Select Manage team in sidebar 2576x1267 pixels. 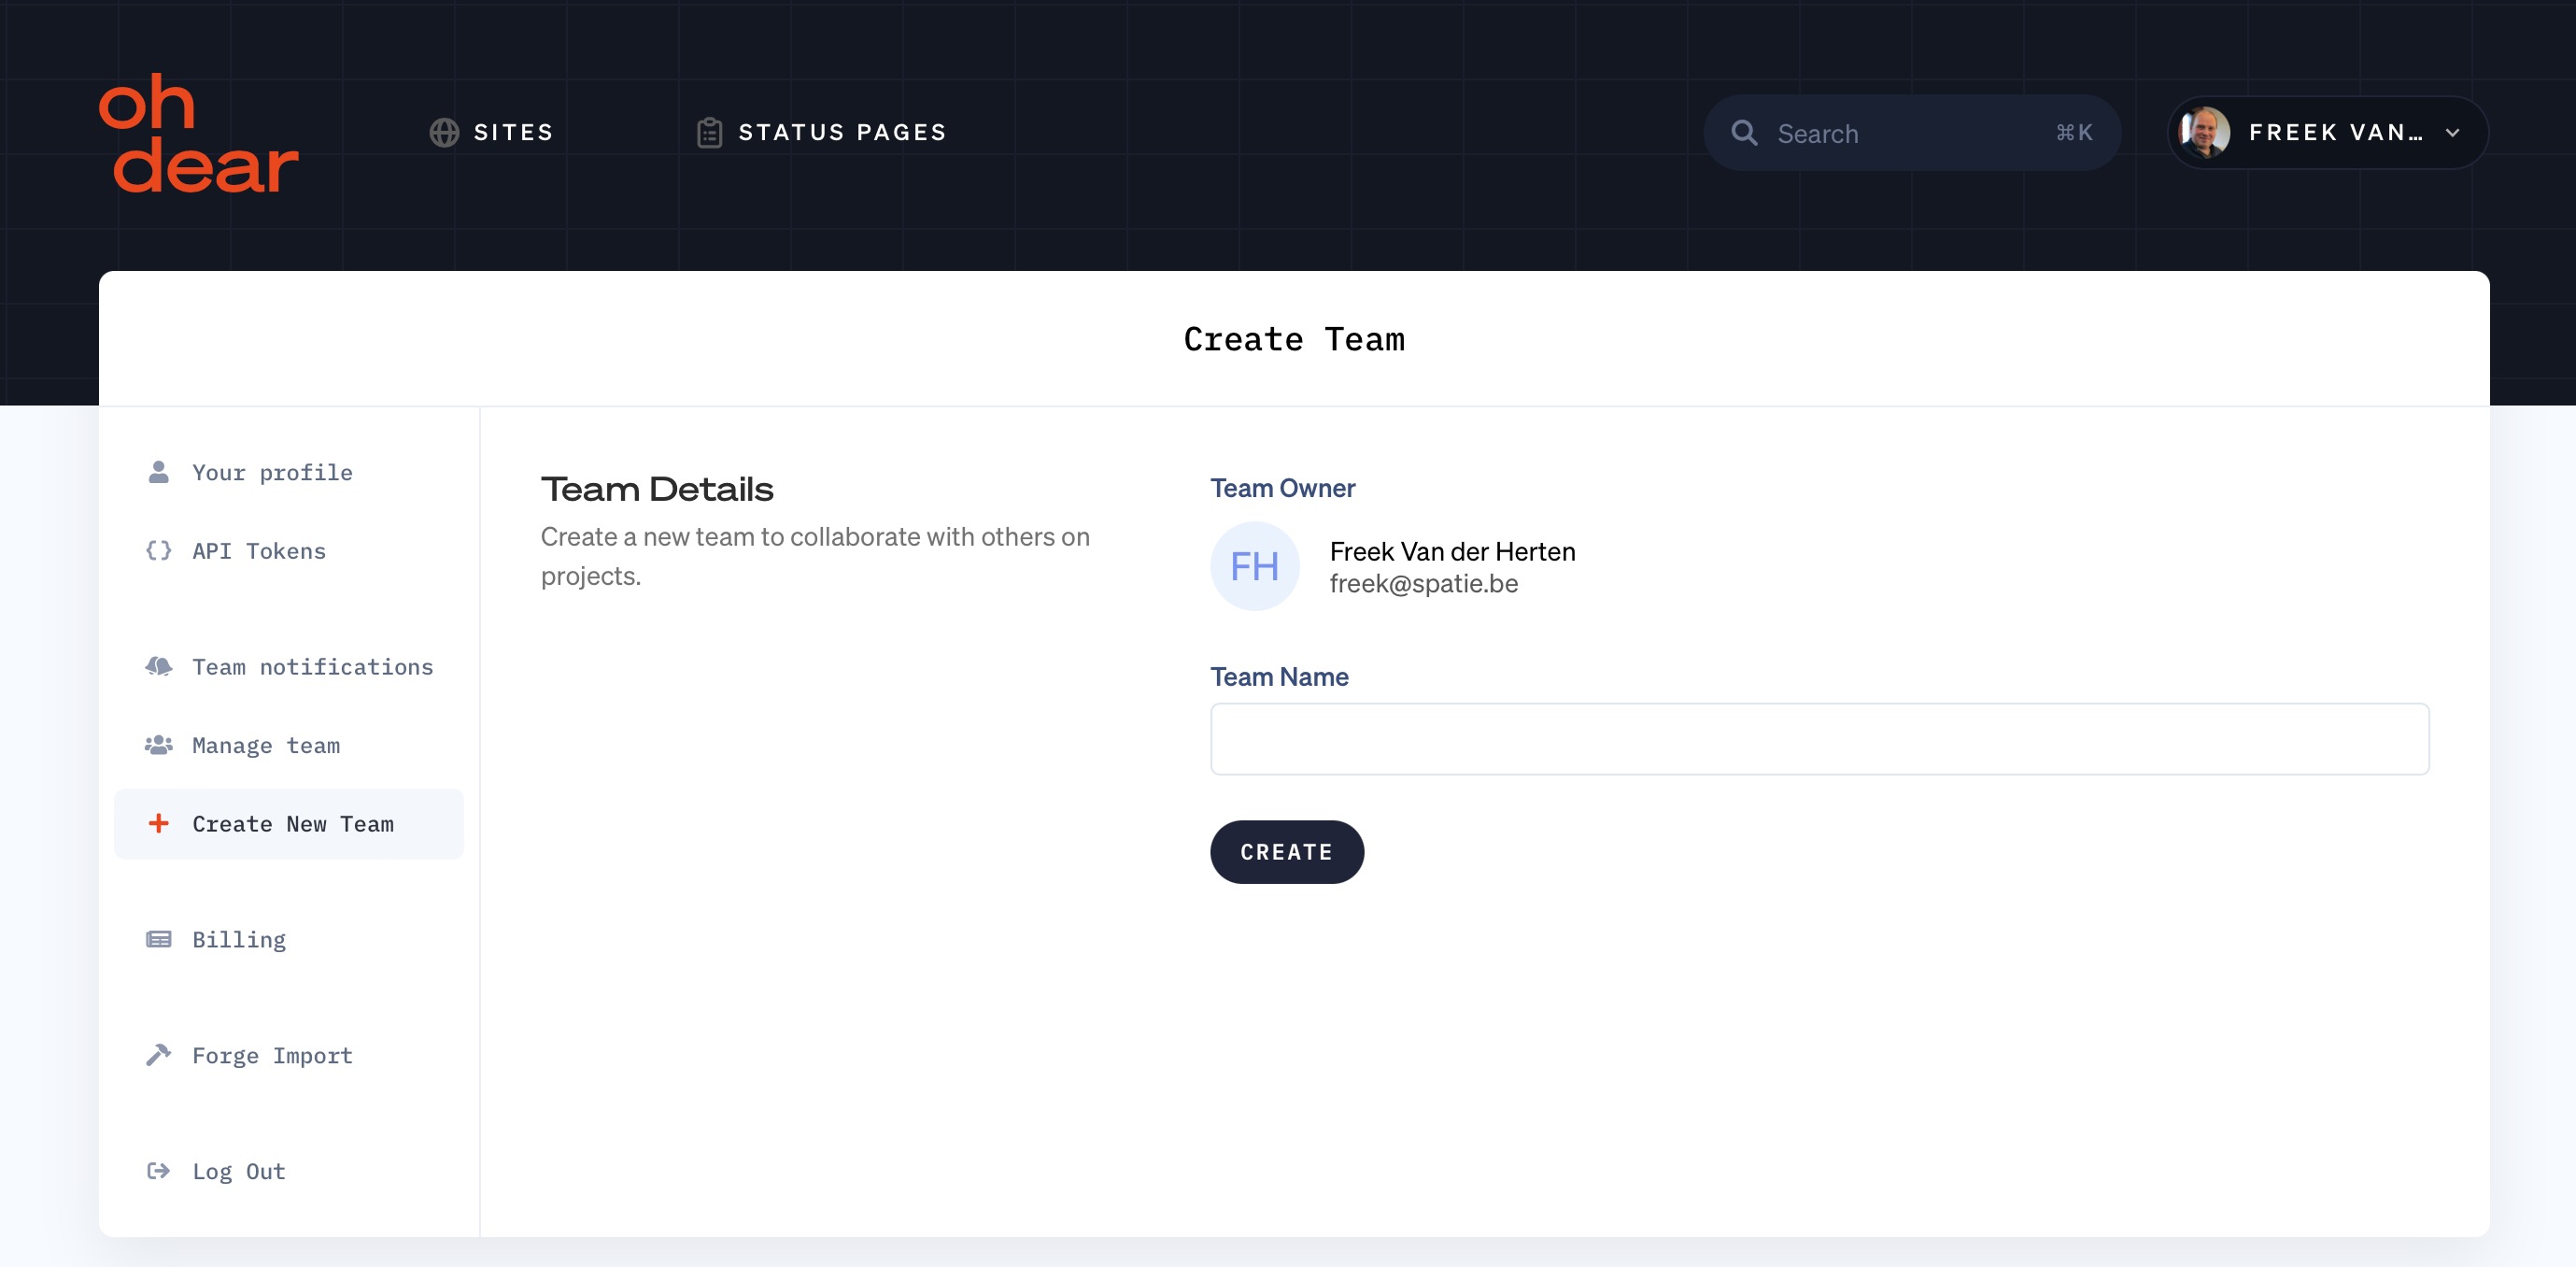click(x=289, y=745)
